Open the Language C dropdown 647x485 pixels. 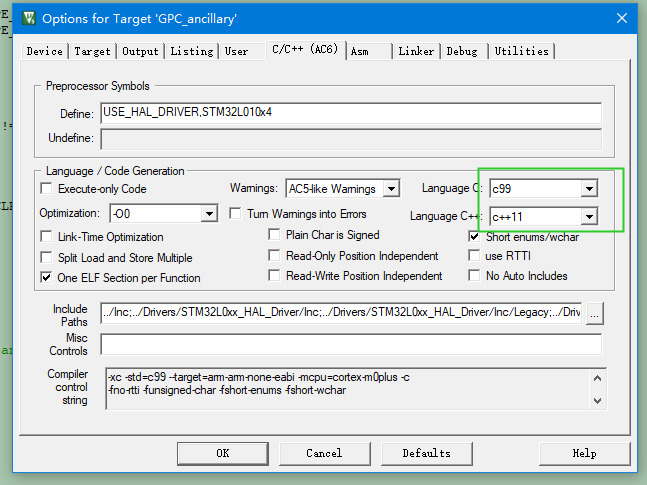click(589, 189)
